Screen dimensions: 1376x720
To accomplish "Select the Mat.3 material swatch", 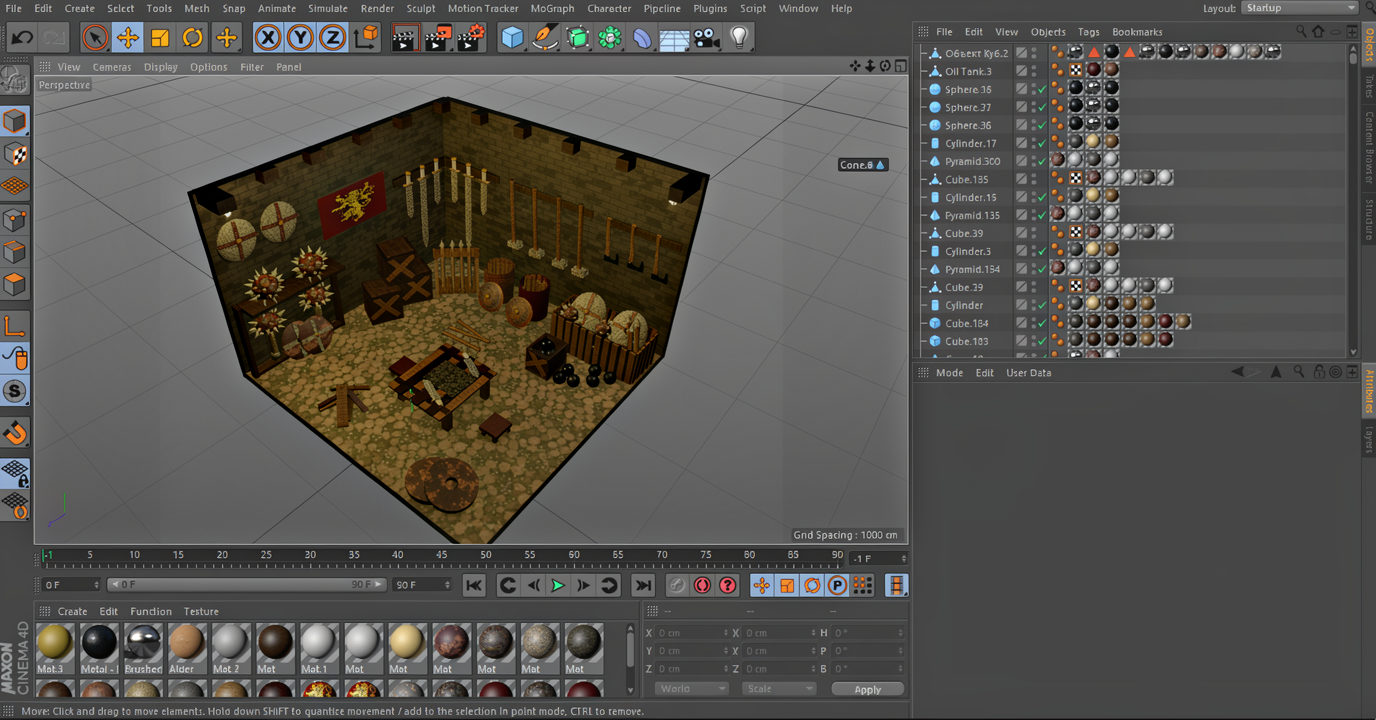I will [54, 649].
